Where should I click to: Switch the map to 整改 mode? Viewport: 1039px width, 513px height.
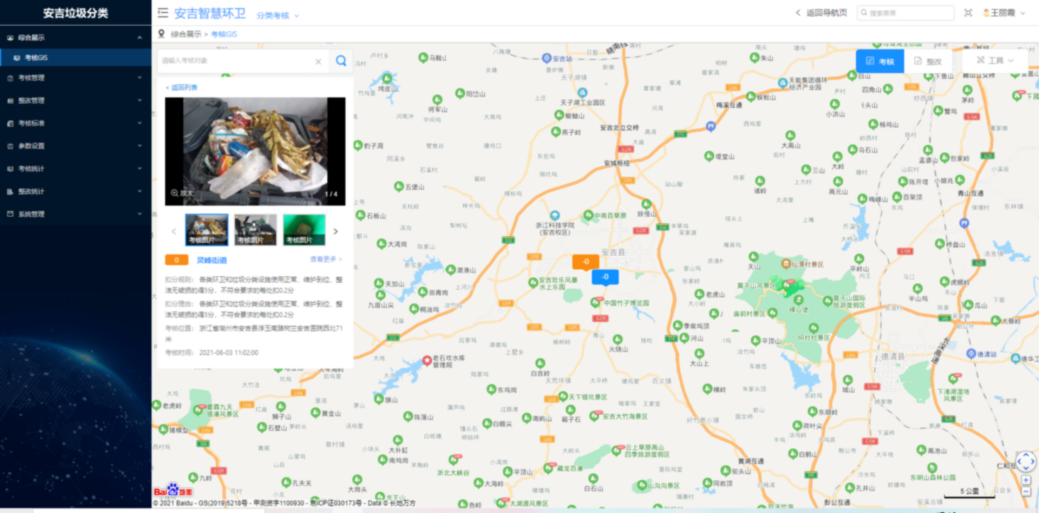pos(928,61)
